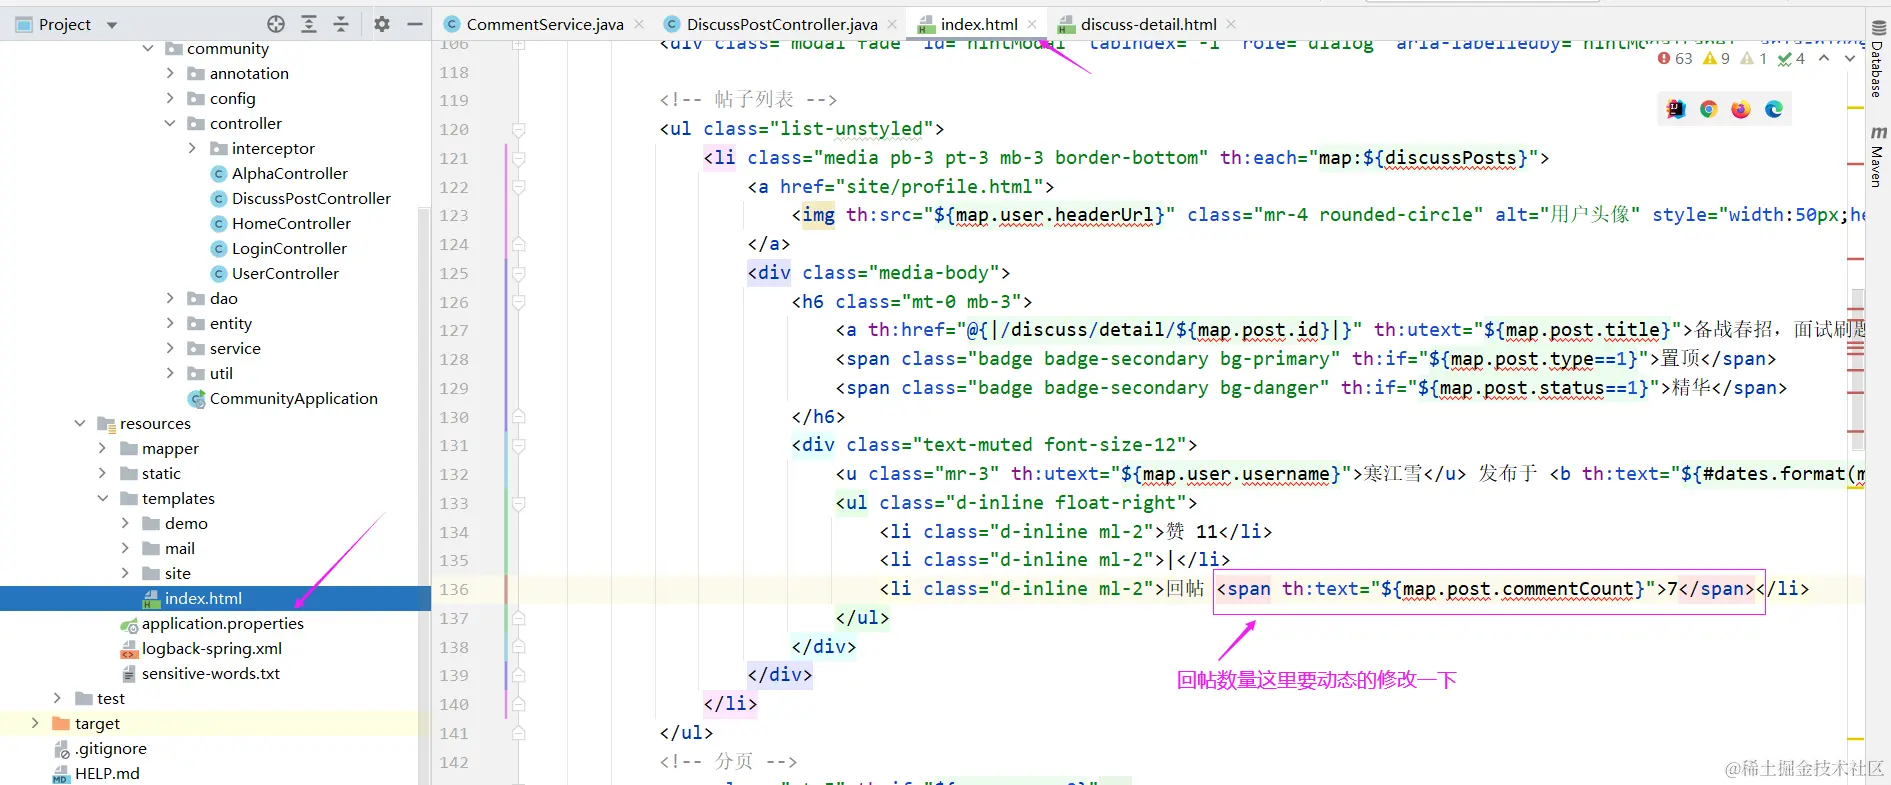The height and width of the screenshot is (785, 1891).
Task: Open HomeController in project tree
Action: tap(281, 223)
